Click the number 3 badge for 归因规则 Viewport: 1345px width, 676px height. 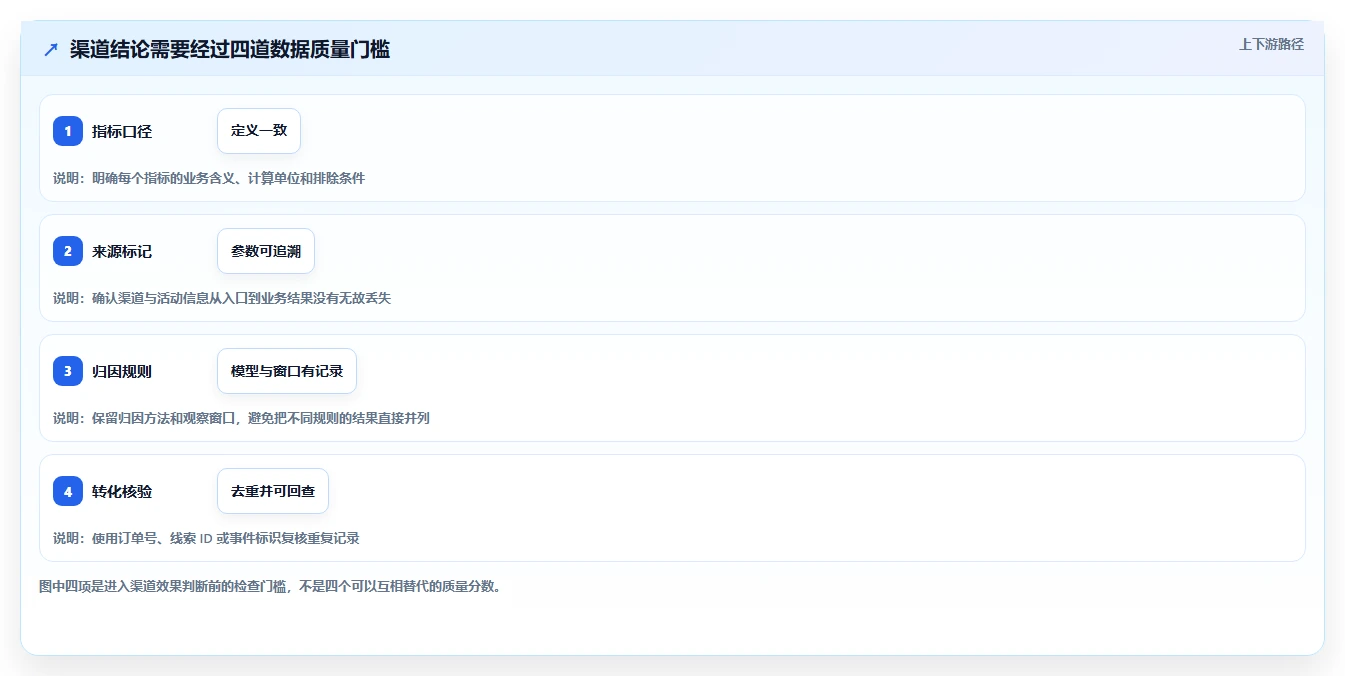(68, 371)
